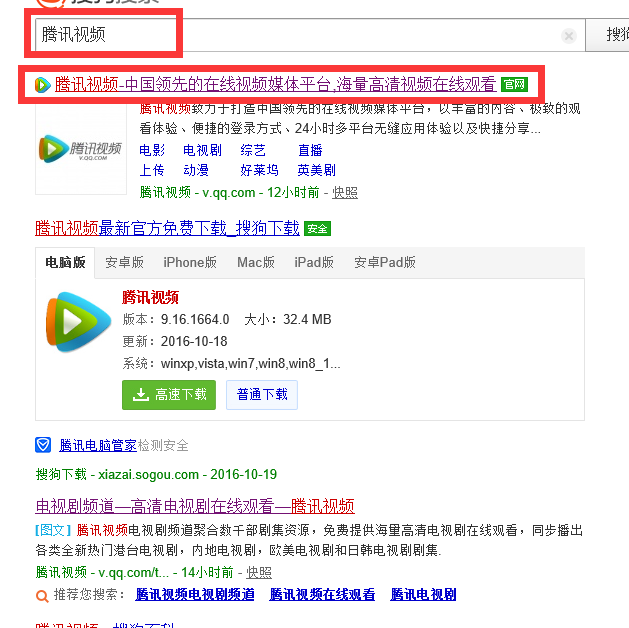The height and width of the screenshot is (628, 629).
Task: Click the large Tencent Video app icon in the download box
Action: [x=78, y=322]
